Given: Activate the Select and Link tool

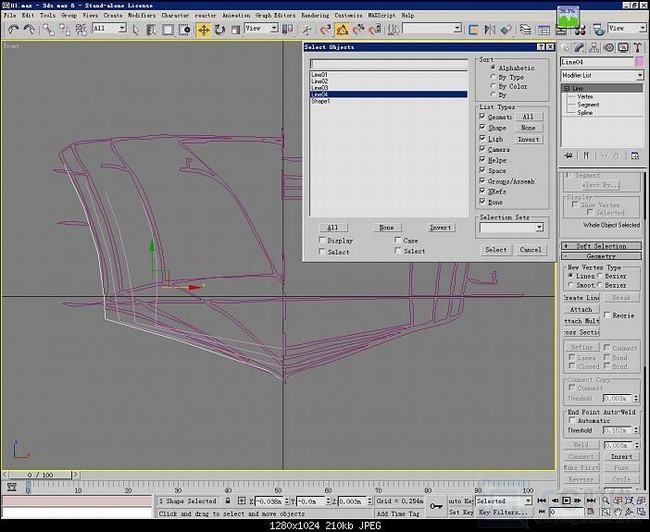Looking at the screenshot, I should (x=49, y=29).
